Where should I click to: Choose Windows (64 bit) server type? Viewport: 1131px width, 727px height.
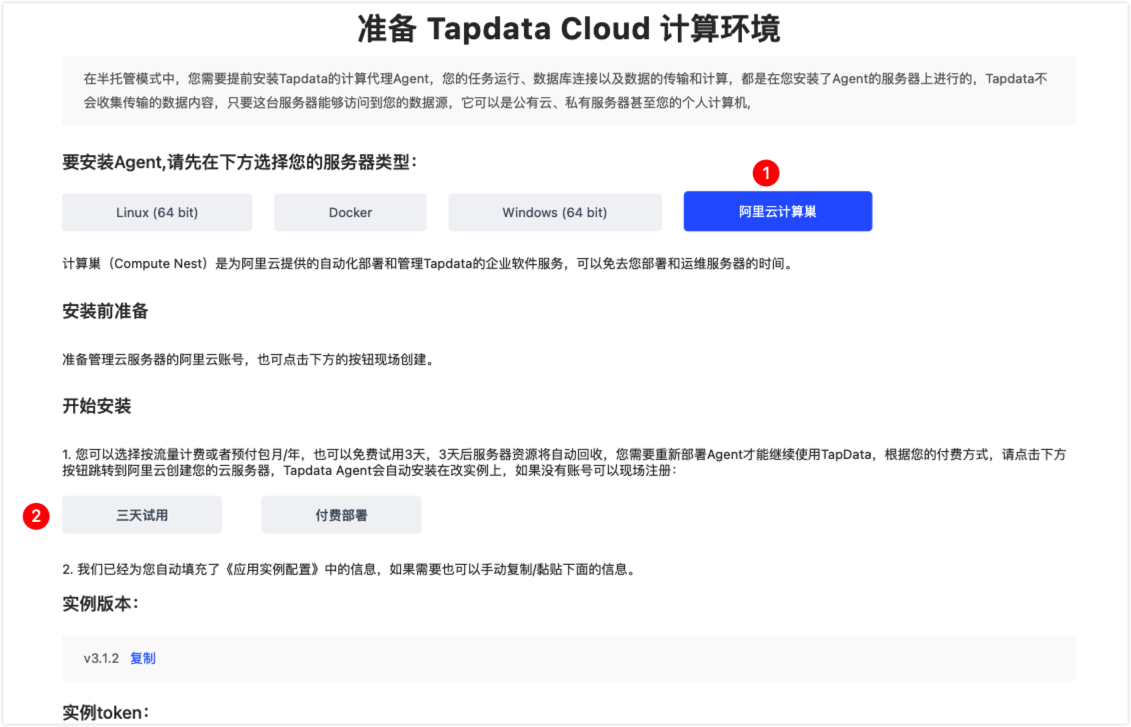pos(554,212)
